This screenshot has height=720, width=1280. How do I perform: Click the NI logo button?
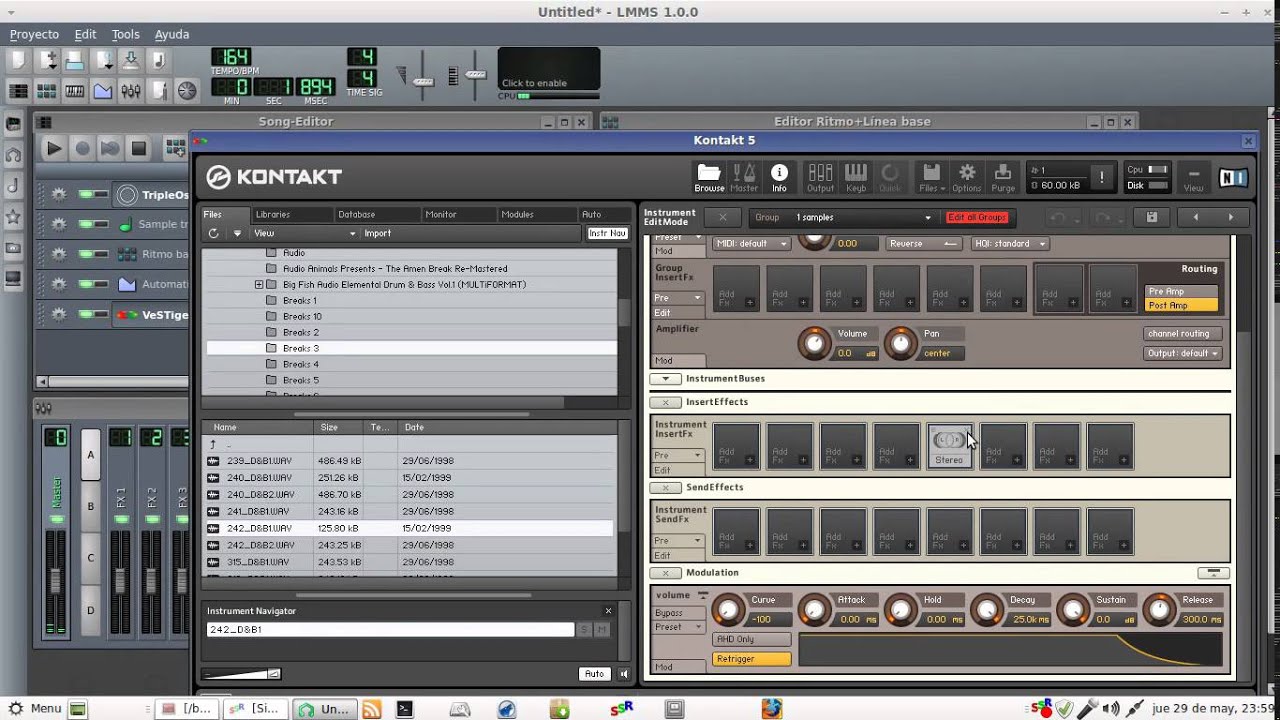pyautogui.click(x=1233, y=178)
